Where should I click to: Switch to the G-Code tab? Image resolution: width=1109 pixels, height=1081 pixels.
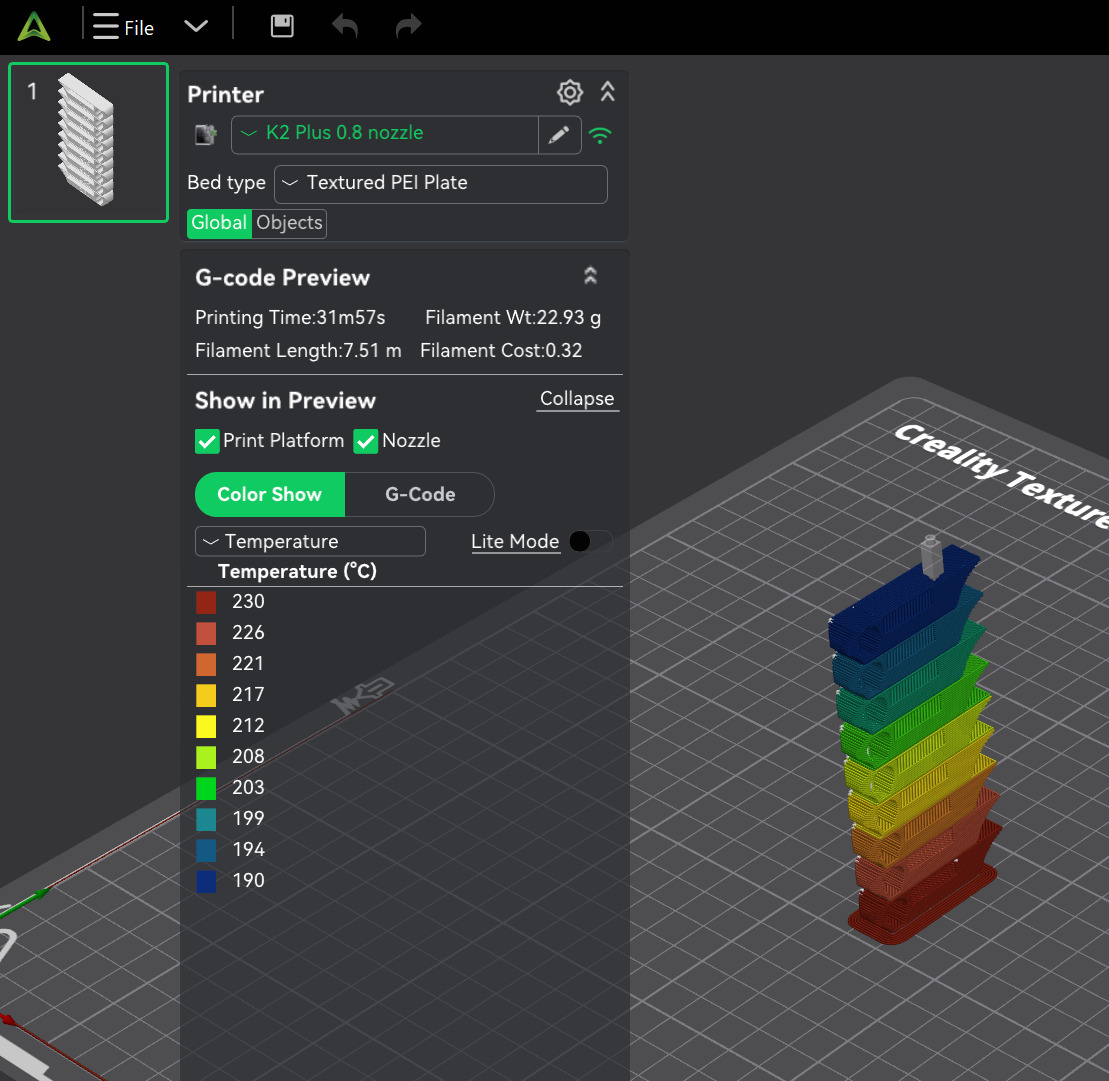click(x=420, y=494)
